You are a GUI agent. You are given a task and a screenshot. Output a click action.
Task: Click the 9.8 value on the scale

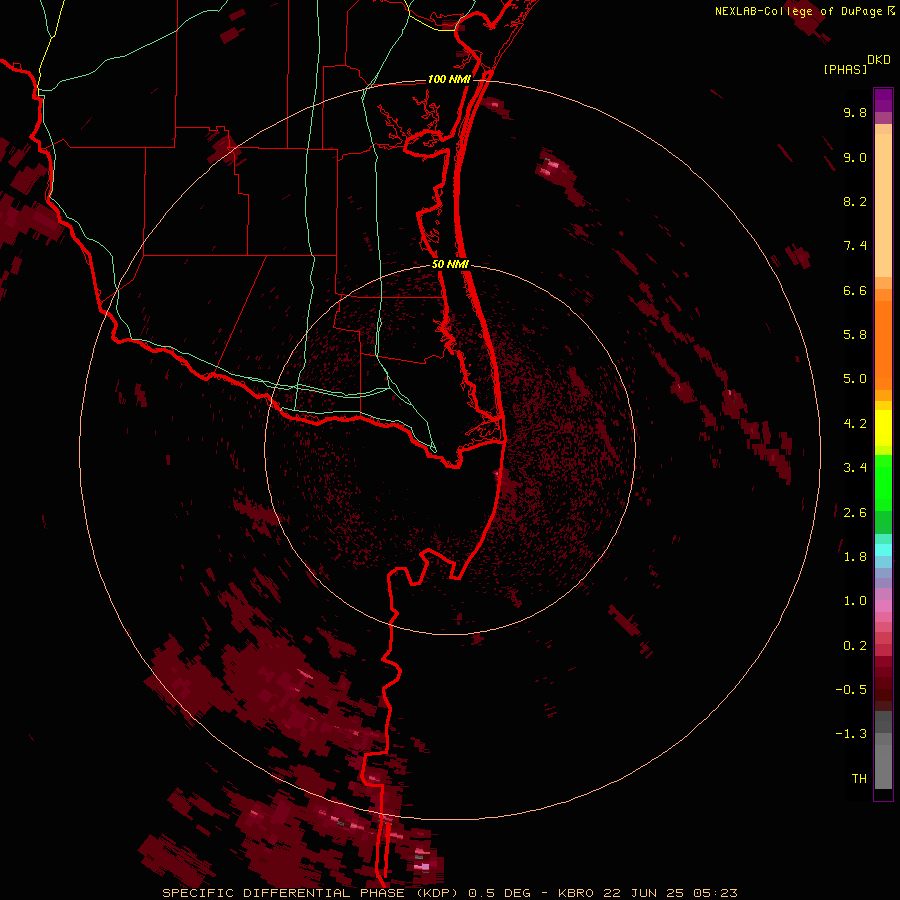pyautogui.click(x=855, y=112)
